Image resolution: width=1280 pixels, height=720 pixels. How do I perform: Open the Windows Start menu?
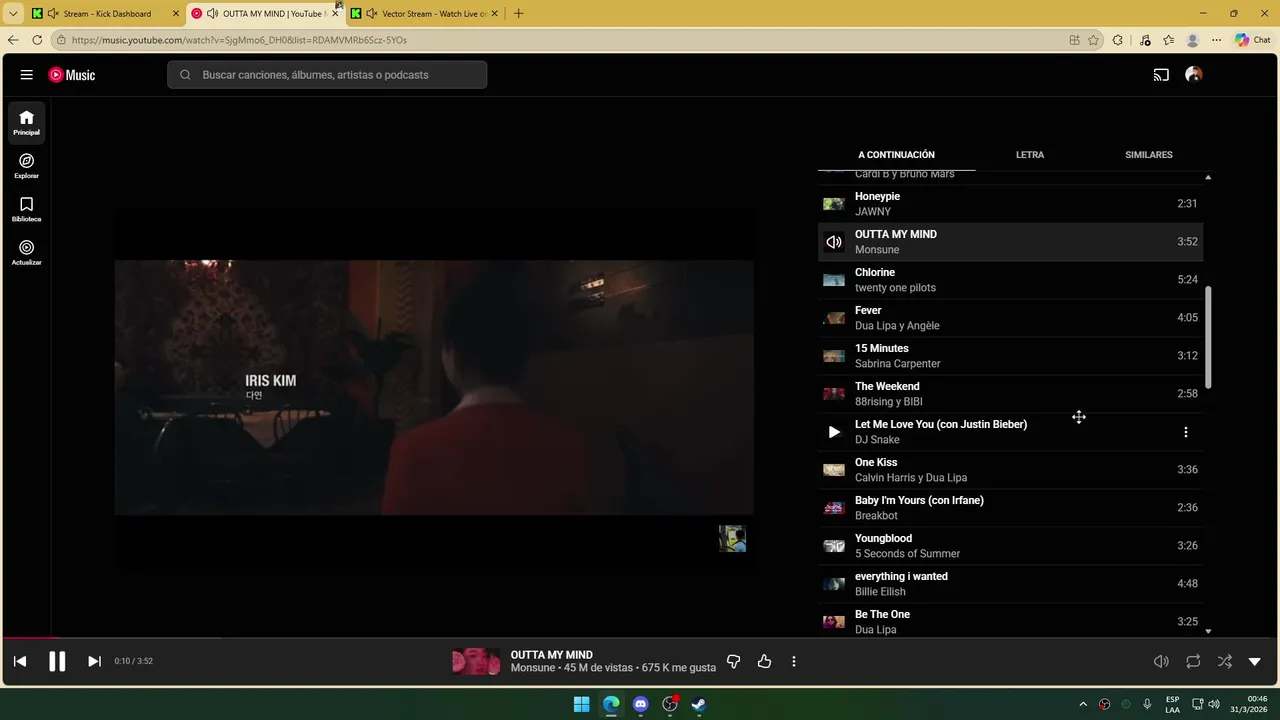point(582,704)
